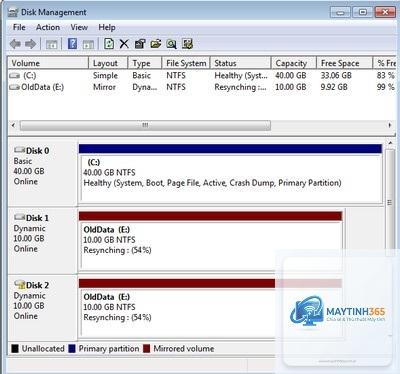Open the View menu

(79, 27)
